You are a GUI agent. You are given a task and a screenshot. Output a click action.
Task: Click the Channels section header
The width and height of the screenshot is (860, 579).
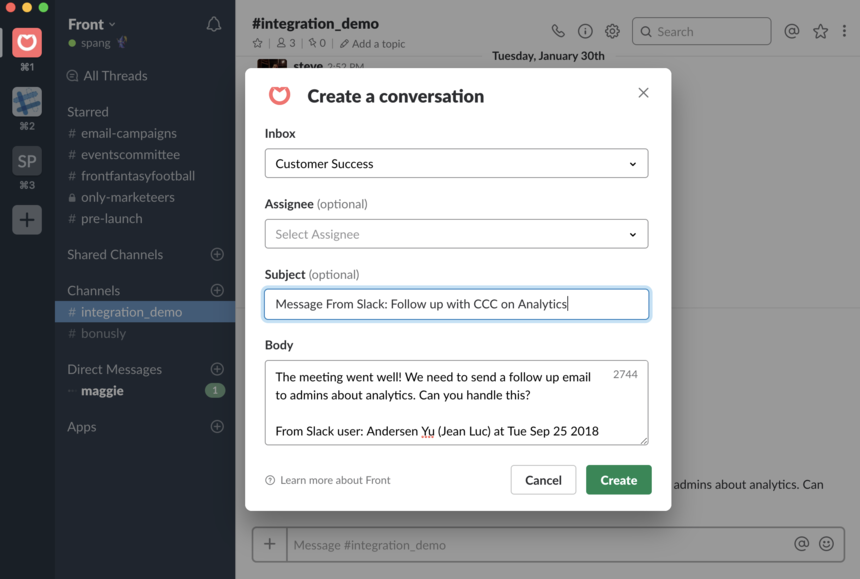coord(94,291)
